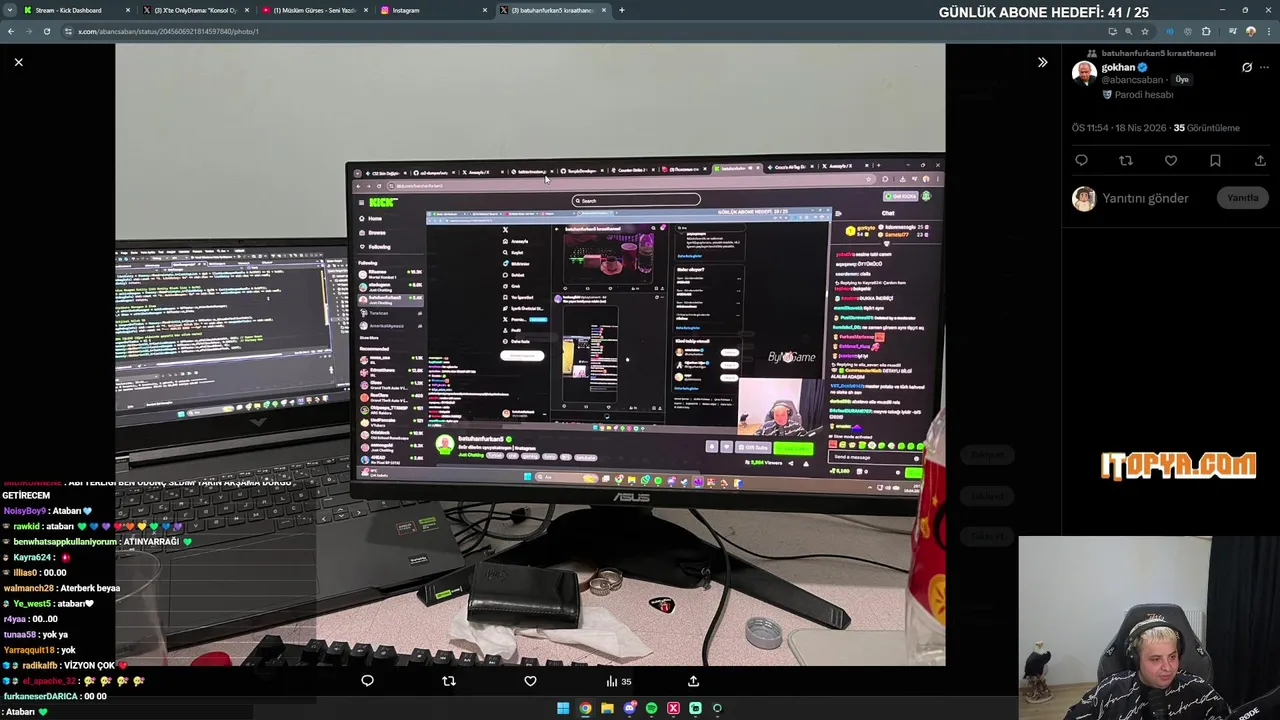Open the gokhan display name link

point(1118,67)
